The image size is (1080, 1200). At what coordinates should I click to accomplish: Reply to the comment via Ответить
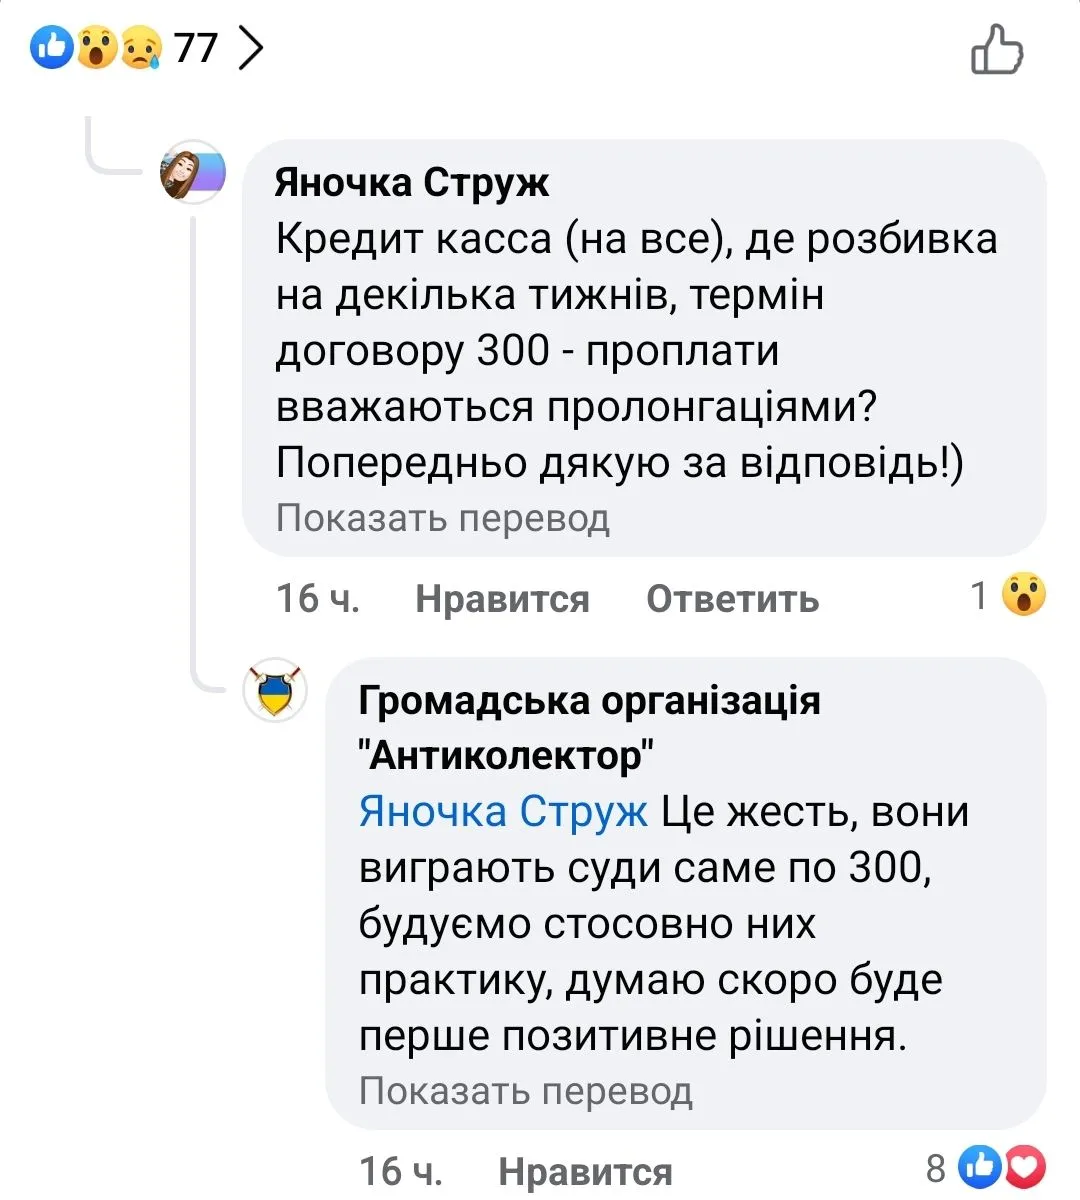732,598
